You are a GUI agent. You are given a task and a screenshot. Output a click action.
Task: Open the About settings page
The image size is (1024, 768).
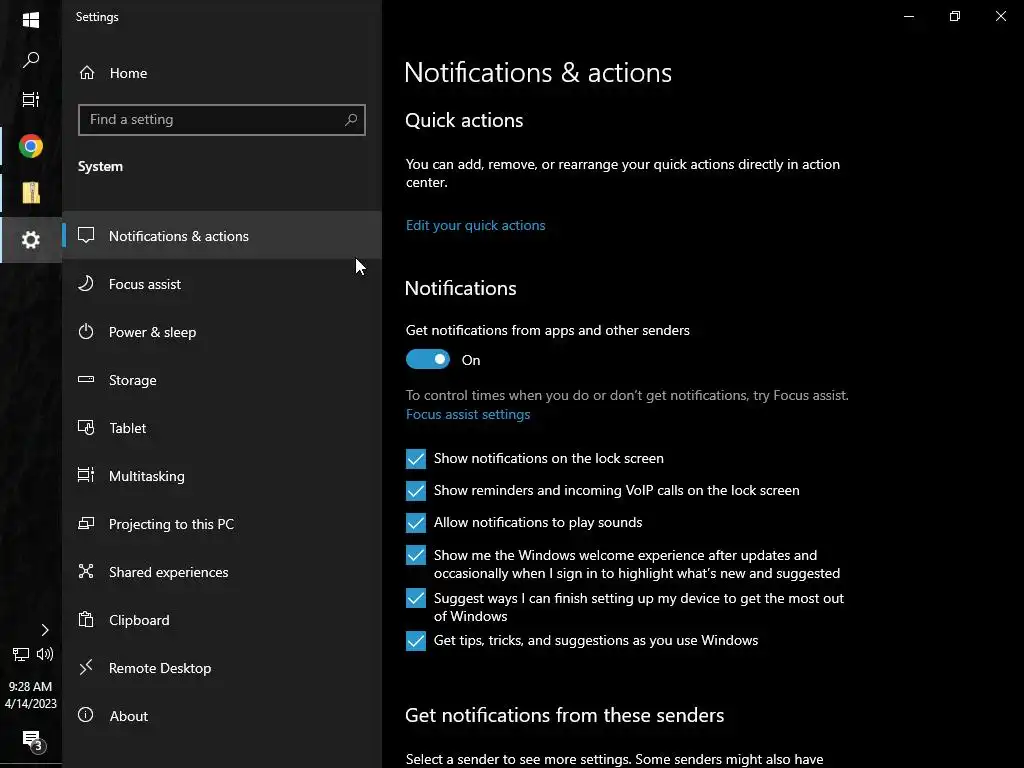pyautogui.click(x=128, y=716)
